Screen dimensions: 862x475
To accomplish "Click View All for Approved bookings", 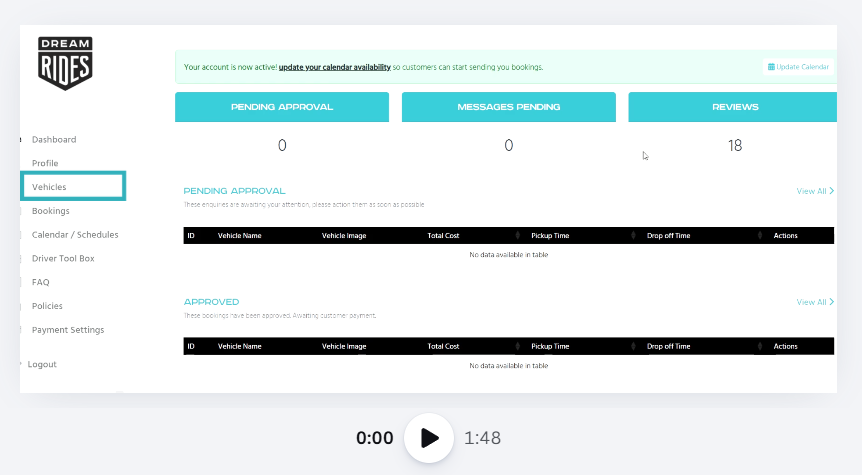I will 814,302.
